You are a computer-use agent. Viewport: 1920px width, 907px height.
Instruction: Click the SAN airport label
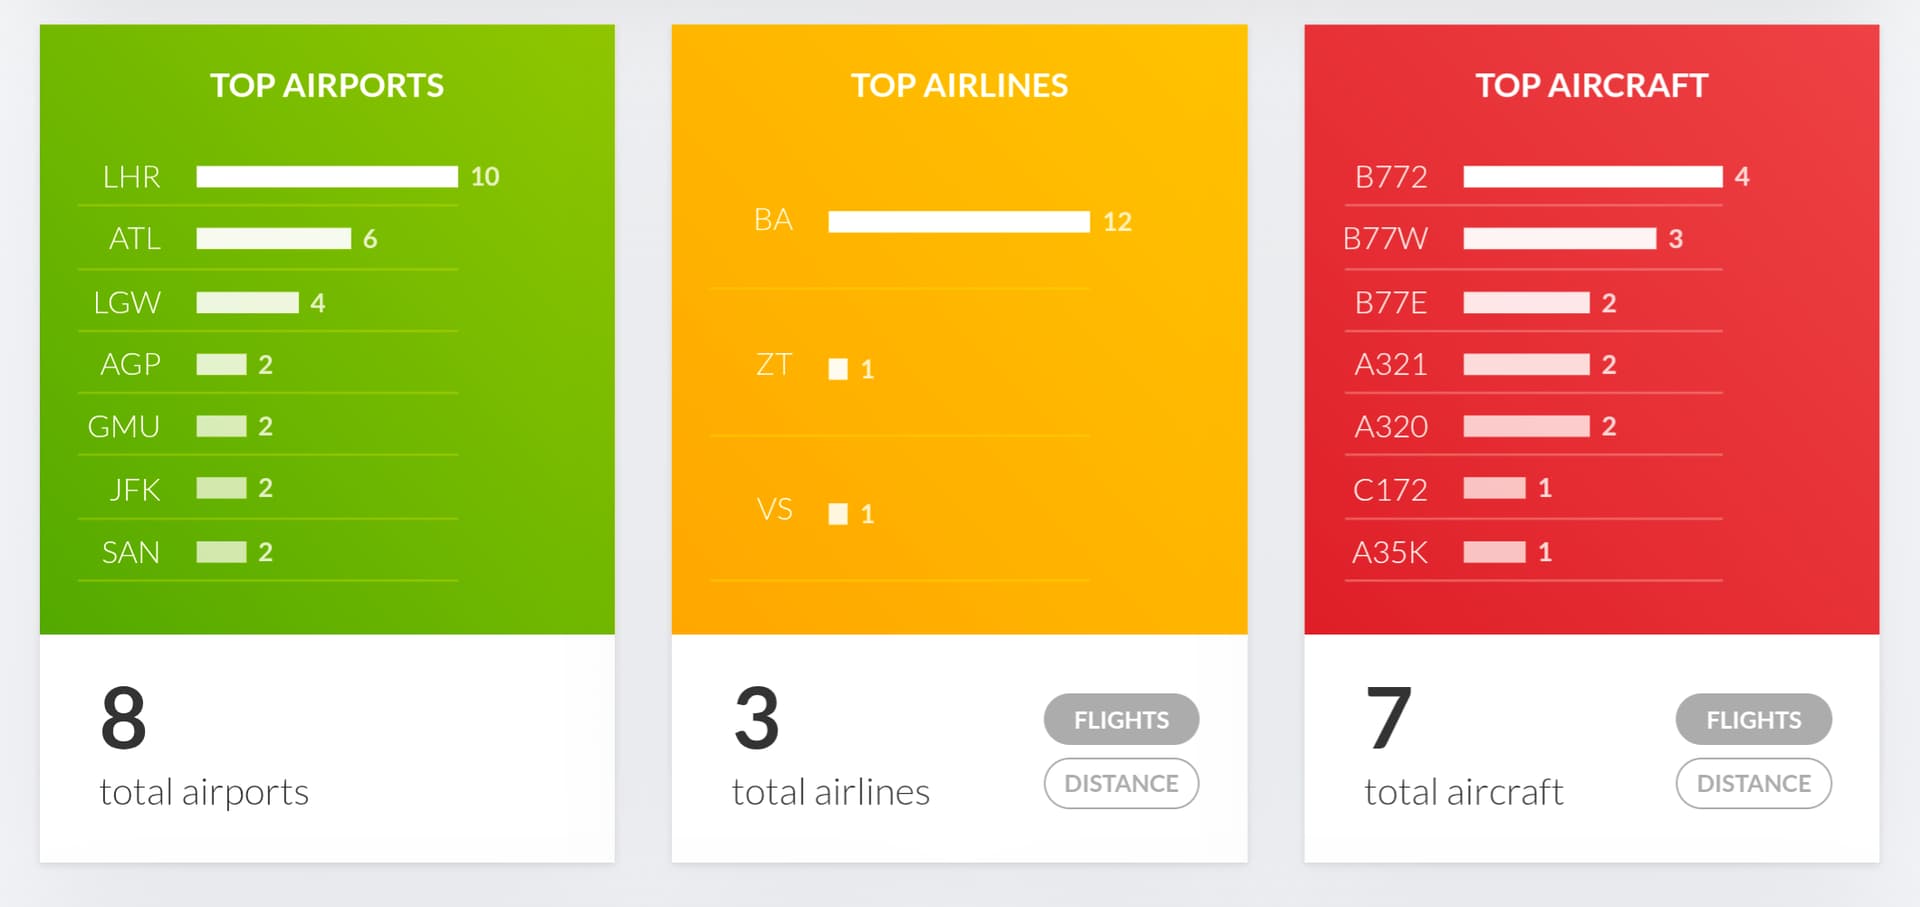131,552
